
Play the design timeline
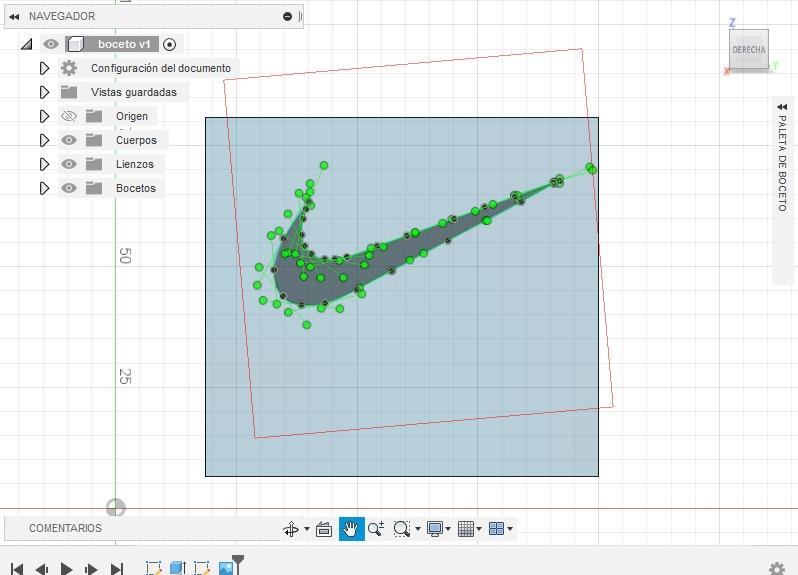pyautogui.click(x=66, y=568)
